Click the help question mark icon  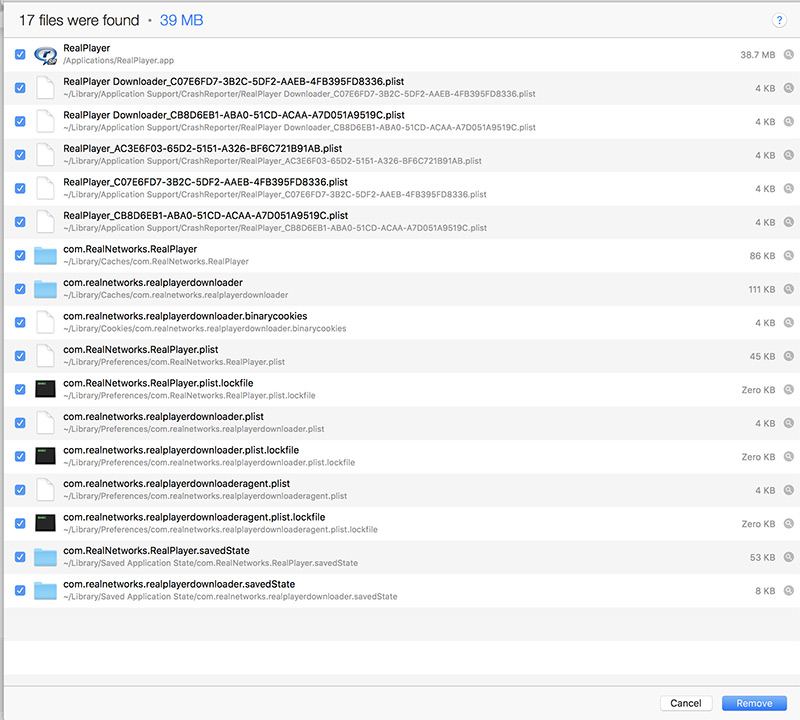(x=779, y=20)
